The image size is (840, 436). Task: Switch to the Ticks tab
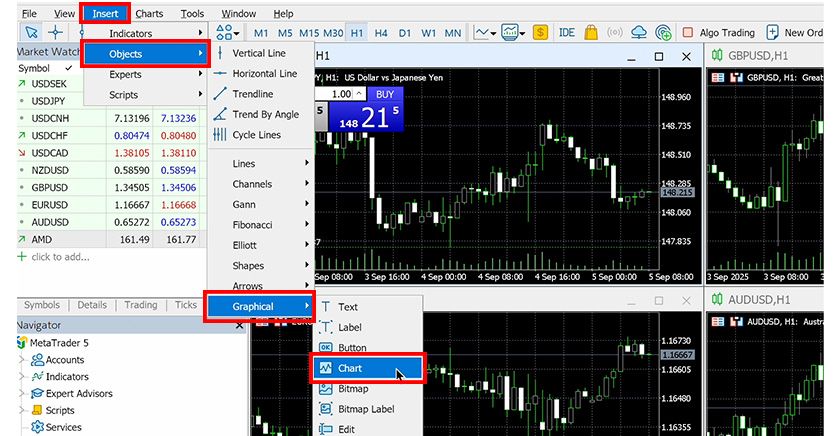pos(186,305)
